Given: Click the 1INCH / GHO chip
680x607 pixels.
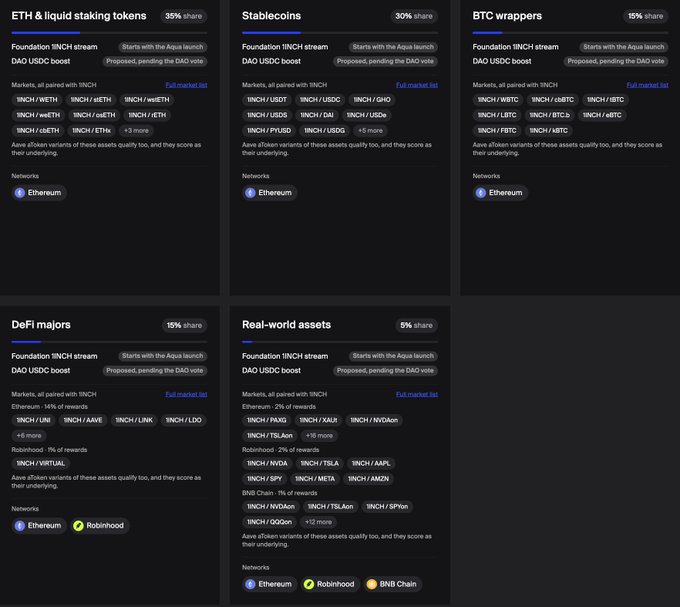Looking at the screenshot, I should (372, 100).
